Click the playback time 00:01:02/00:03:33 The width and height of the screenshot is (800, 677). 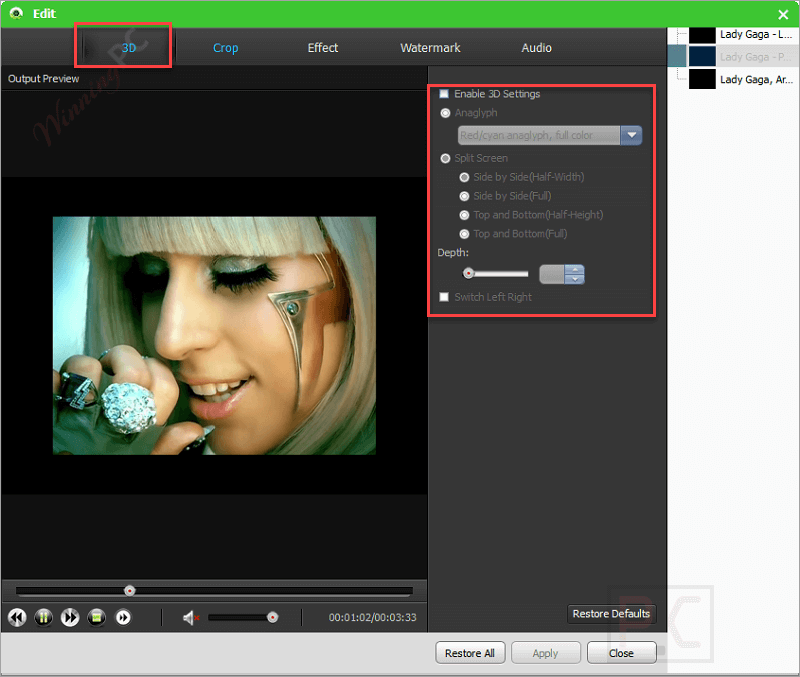[372, 617]
